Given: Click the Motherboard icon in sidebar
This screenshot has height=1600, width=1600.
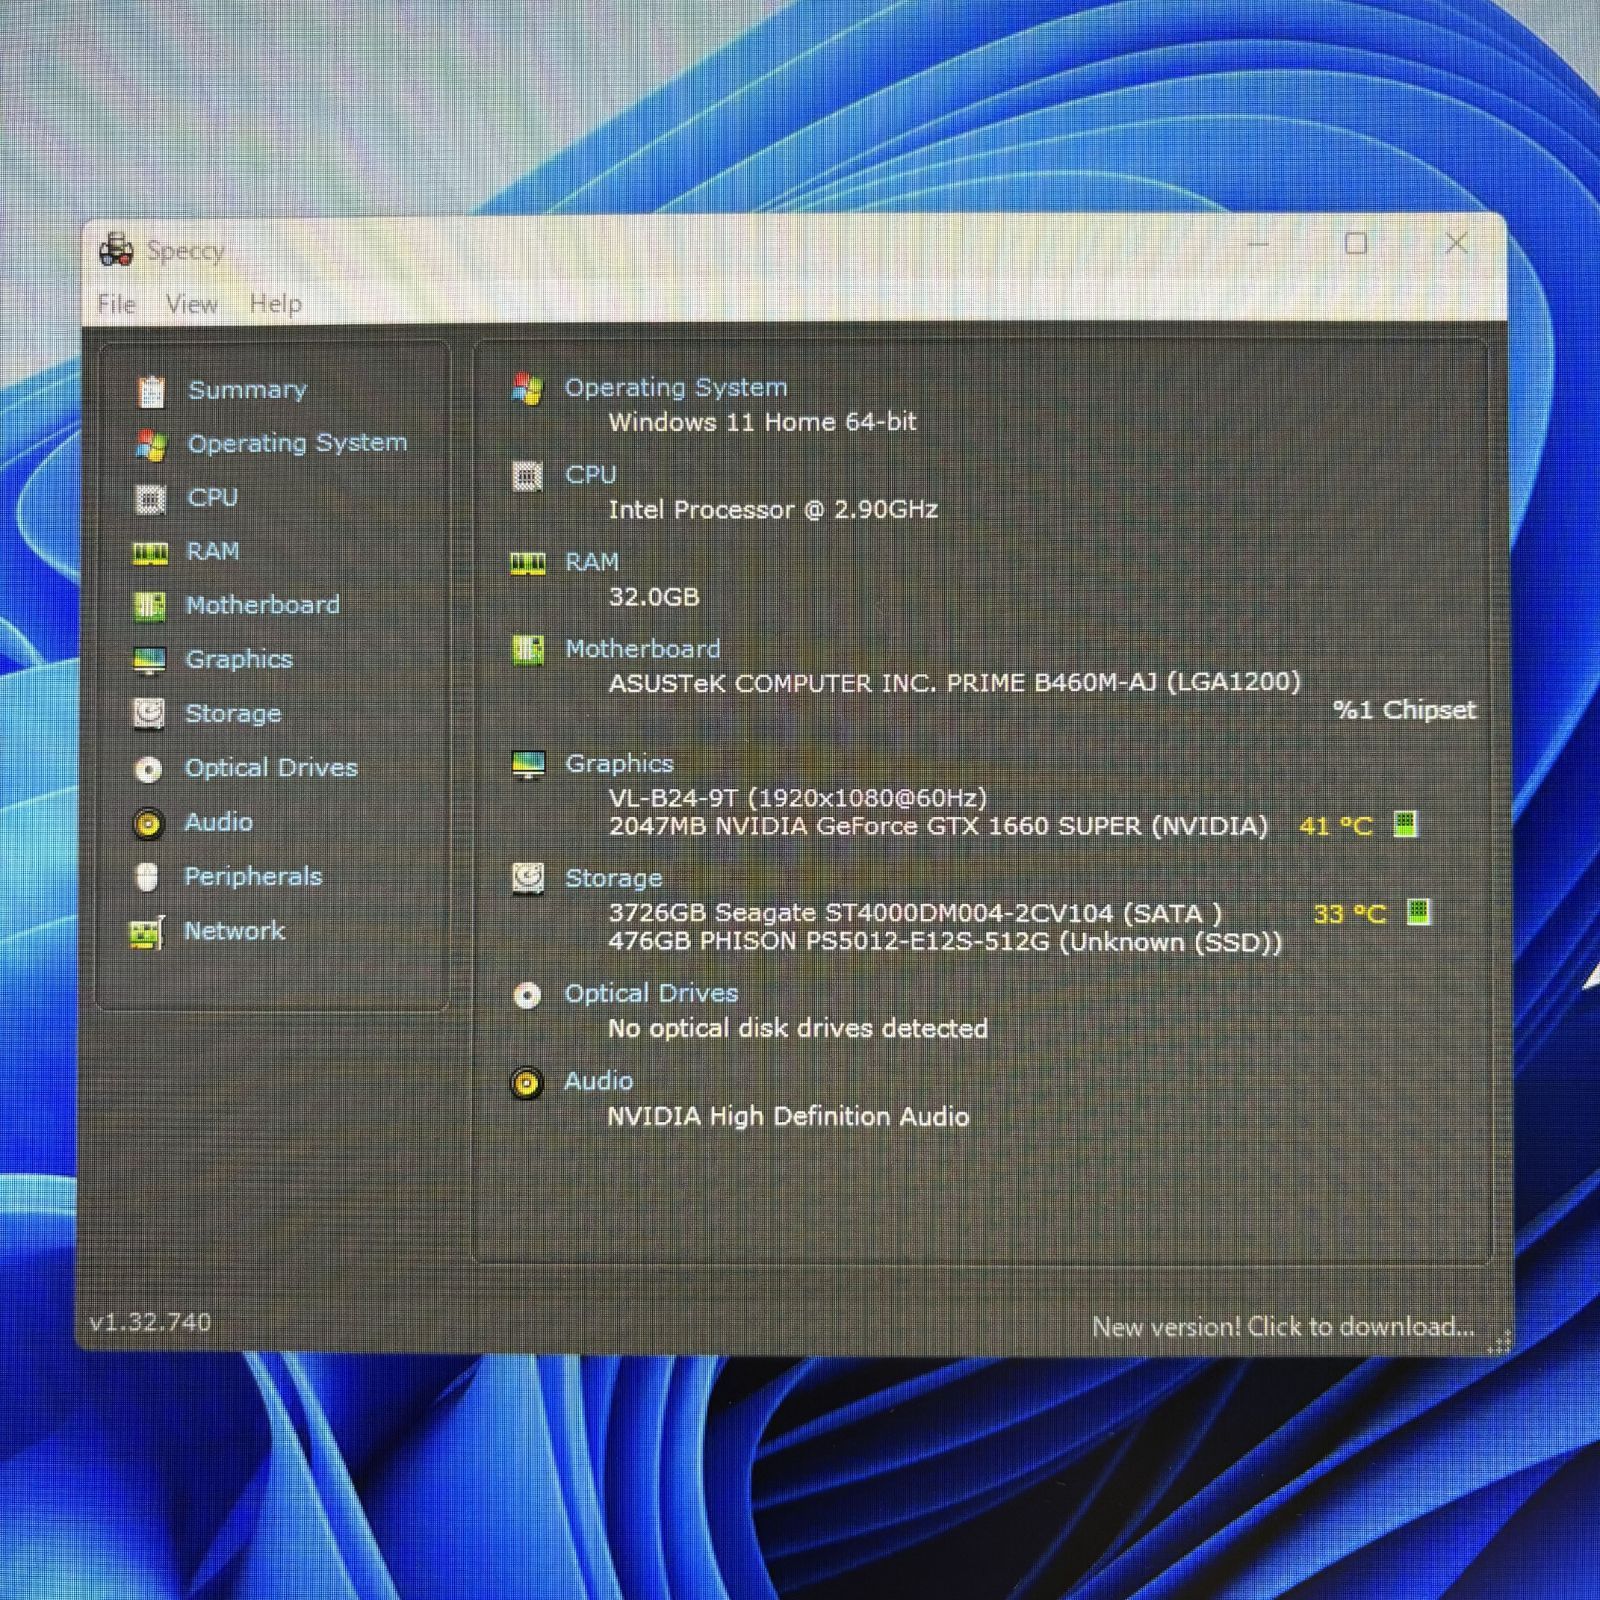Looking at the screenshot, I should point(150,606).
